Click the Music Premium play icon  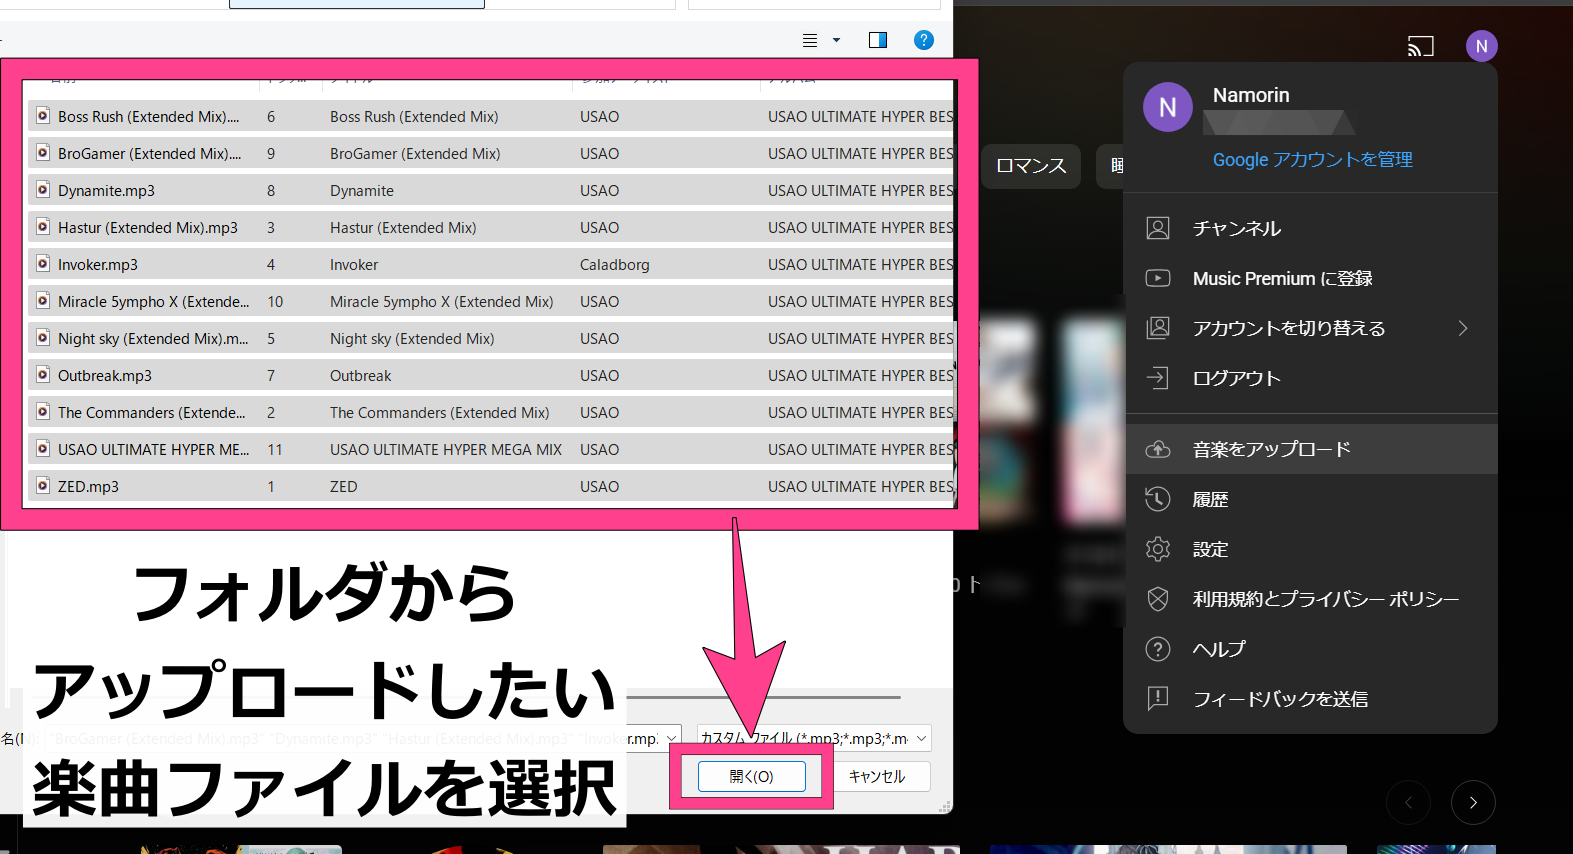(x=1158, y=278)
